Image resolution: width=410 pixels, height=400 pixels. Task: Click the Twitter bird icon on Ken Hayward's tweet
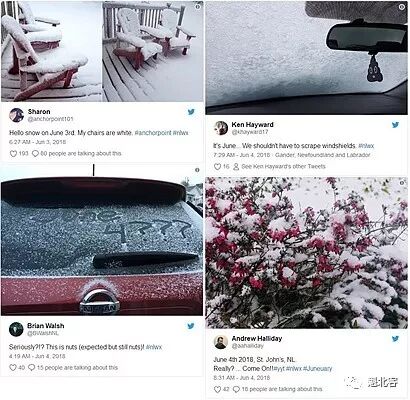tap(396, 125)
